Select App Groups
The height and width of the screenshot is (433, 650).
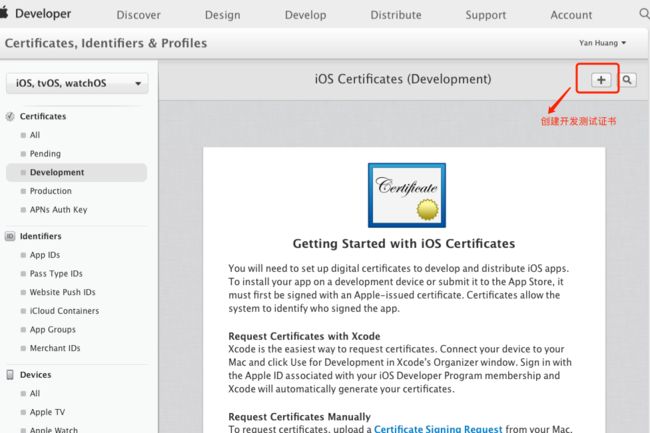53,329
